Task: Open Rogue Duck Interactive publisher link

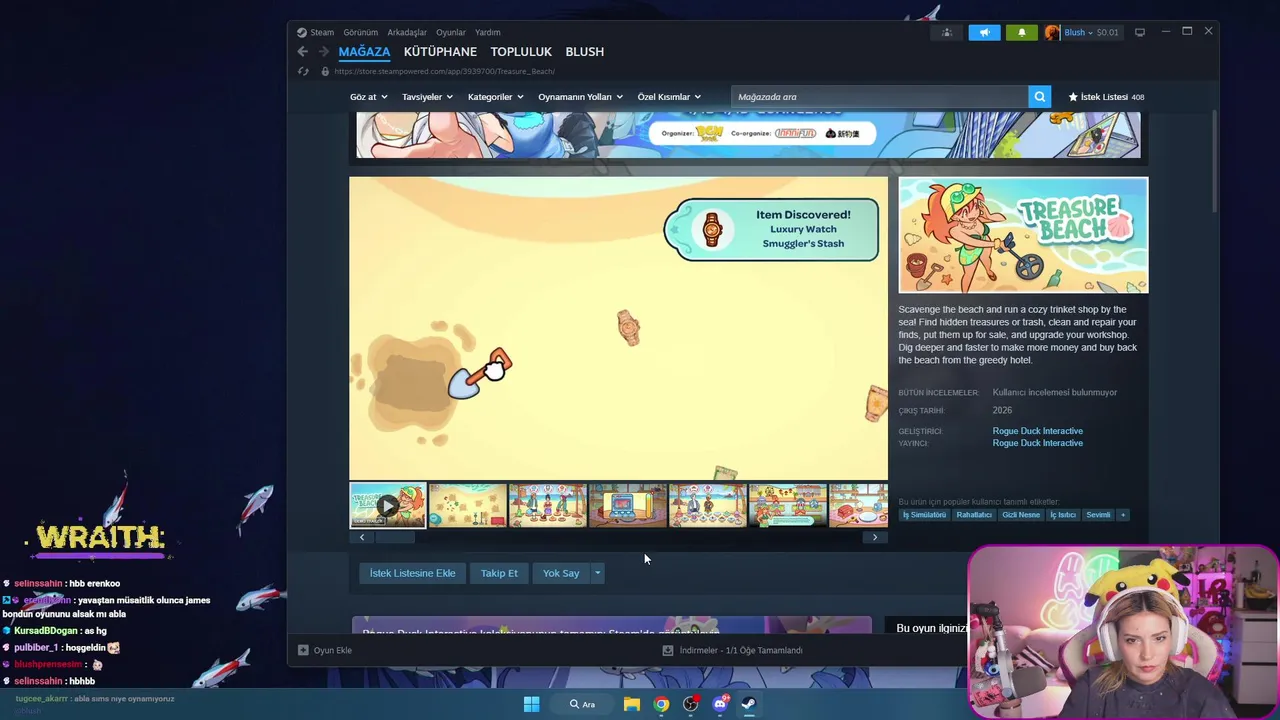Action: pyautogui.click(x=1037, y=443)
